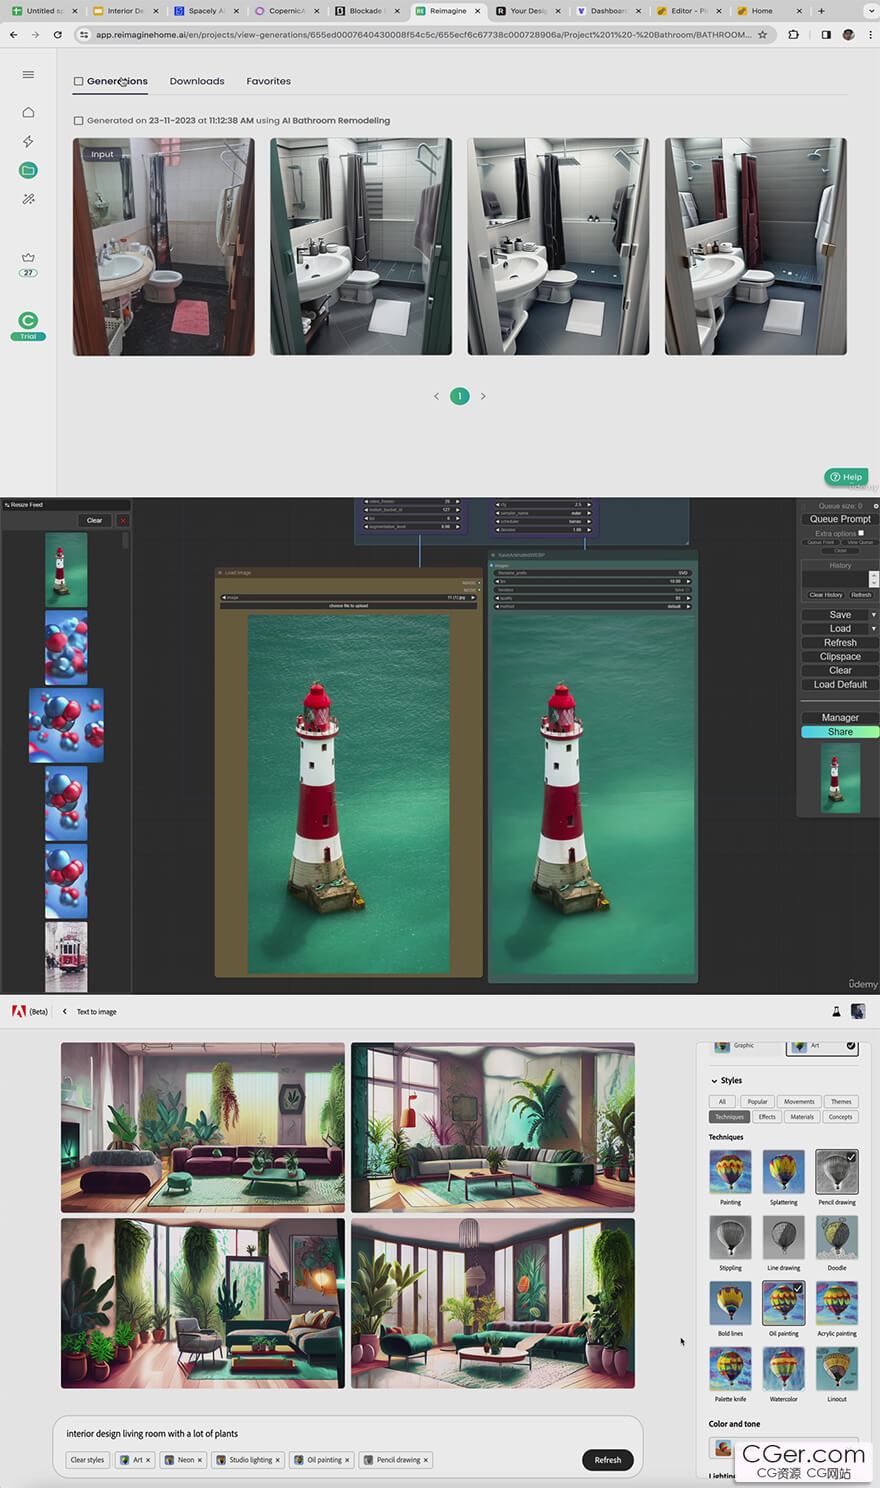The width and height of the screenshot is (880, 1488).
Task: Go to Home icon in Reimagine sidebar
Action: click(28, 112)
